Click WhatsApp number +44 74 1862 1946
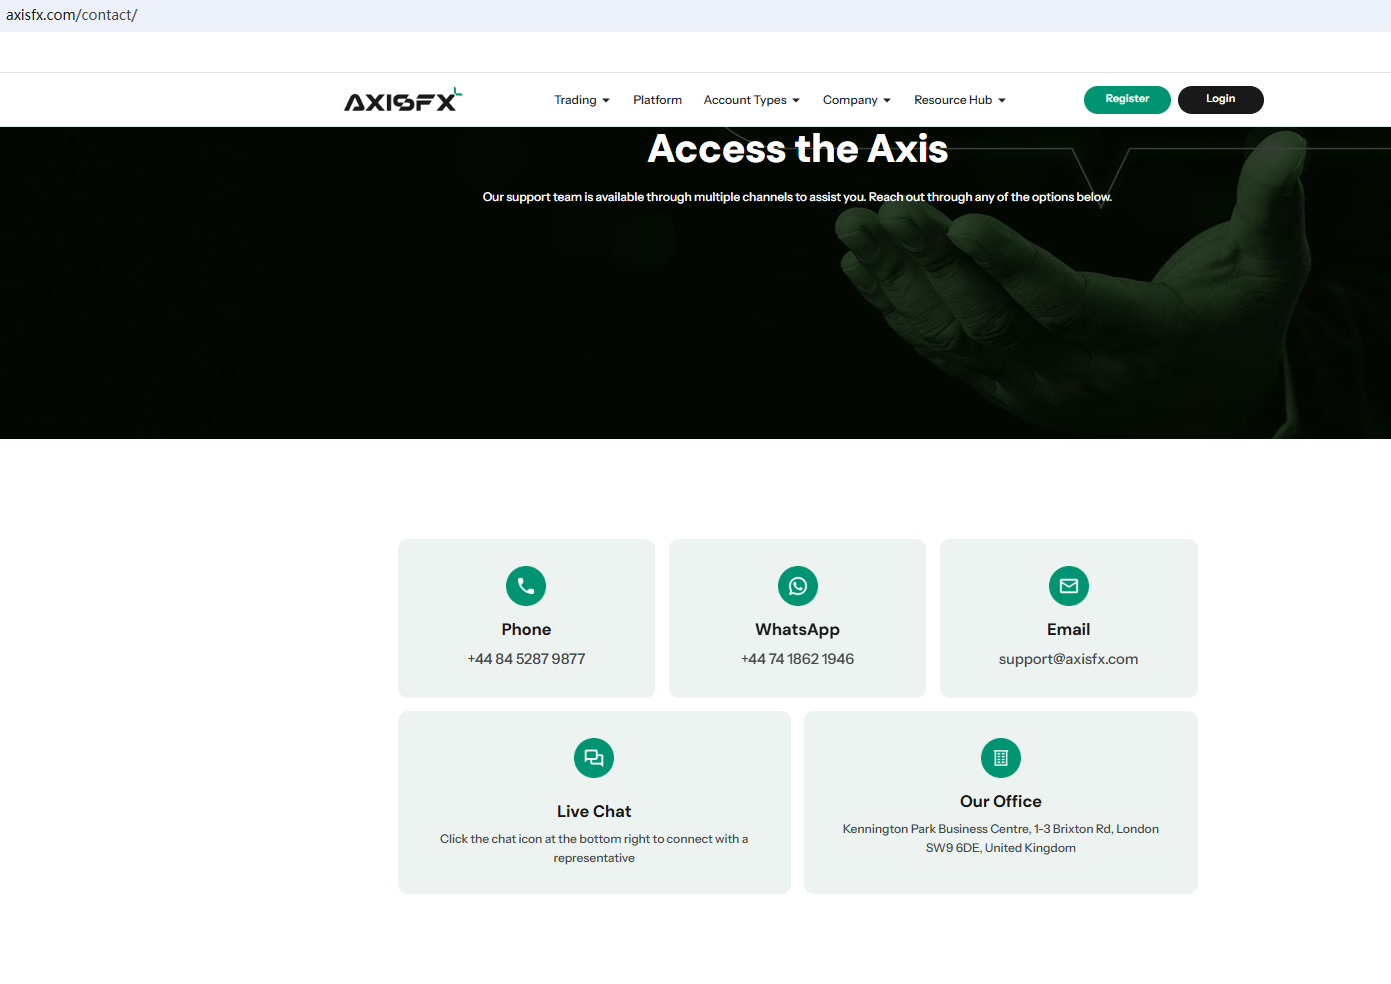The image size is (1391, 984). [x=798, y=659]
